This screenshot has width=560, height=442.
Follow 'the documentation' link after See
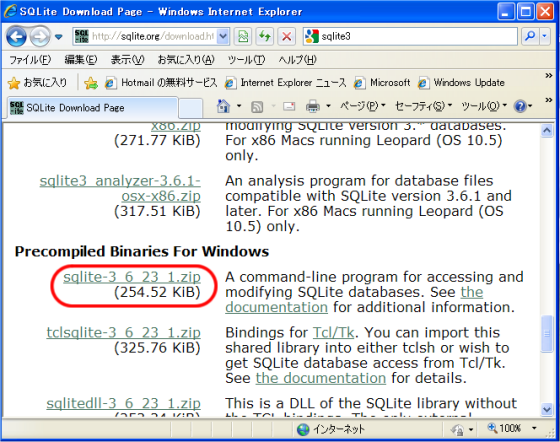pyautogui.click(x=354, y=300)
